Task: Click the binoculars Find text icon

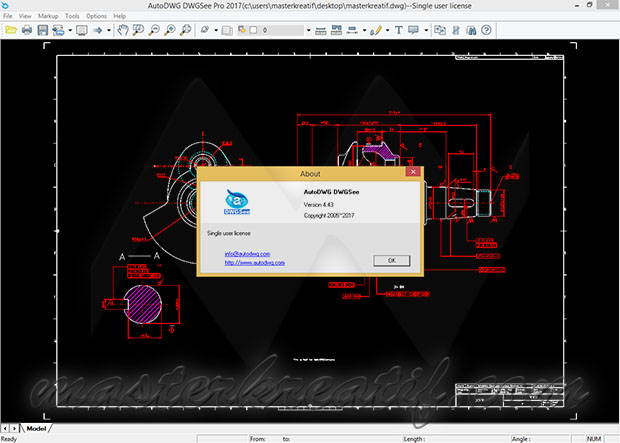Action: tap(471, 30)
